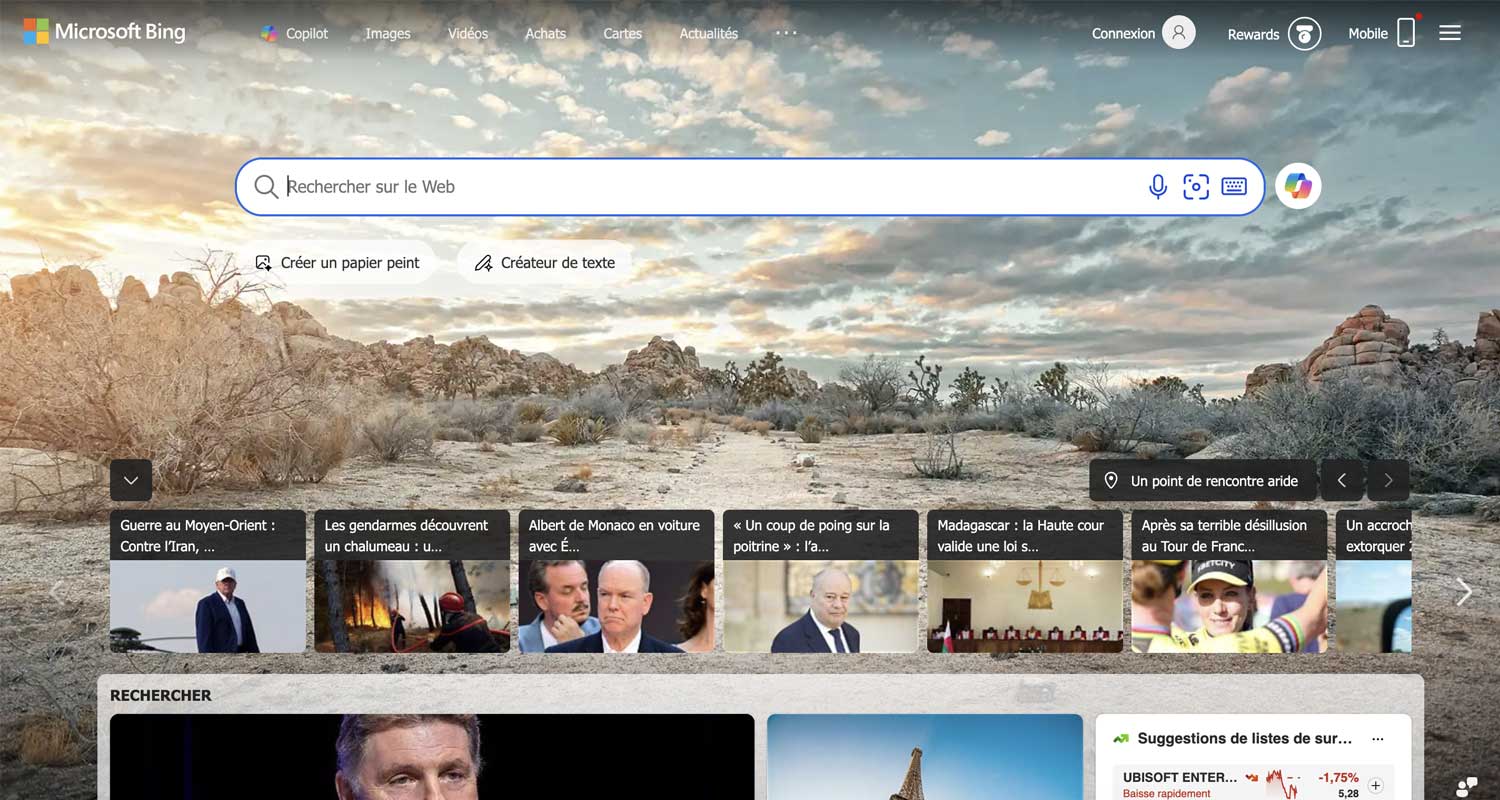Click the Rewards medal icon
This screenshot has height=800, width=1500.
coord(1304,33)
